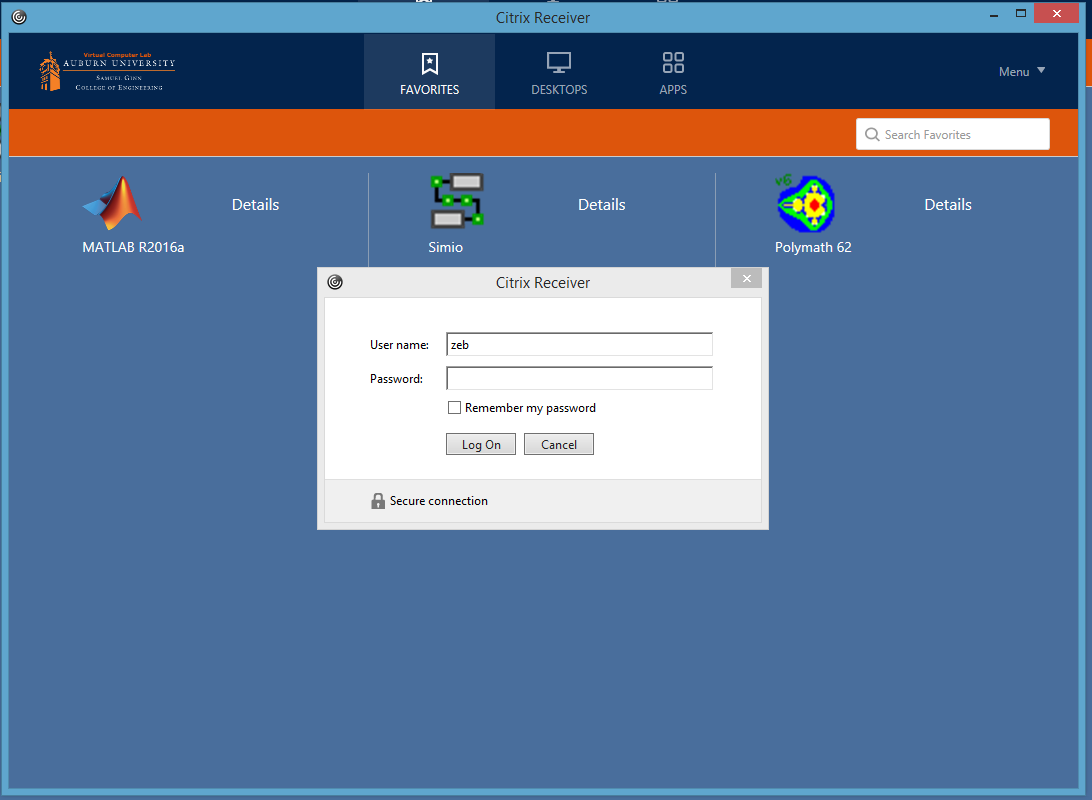Click the Auburn University logo

click(107, 72)
